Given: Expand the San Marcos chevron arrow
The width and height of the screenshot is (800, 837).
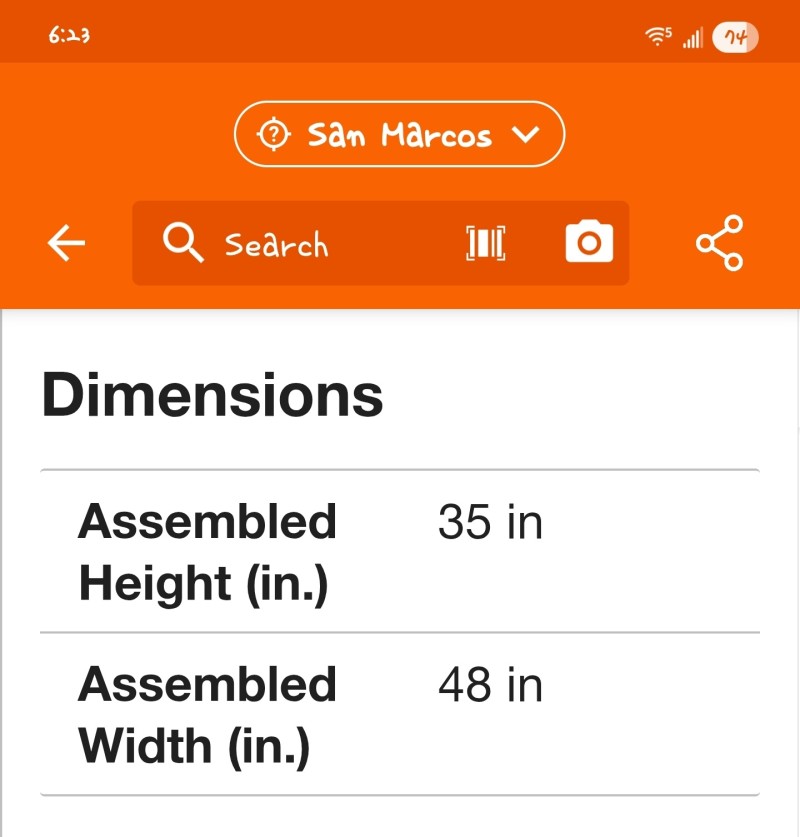Looking at the screenshot, I should coord(525,135).
